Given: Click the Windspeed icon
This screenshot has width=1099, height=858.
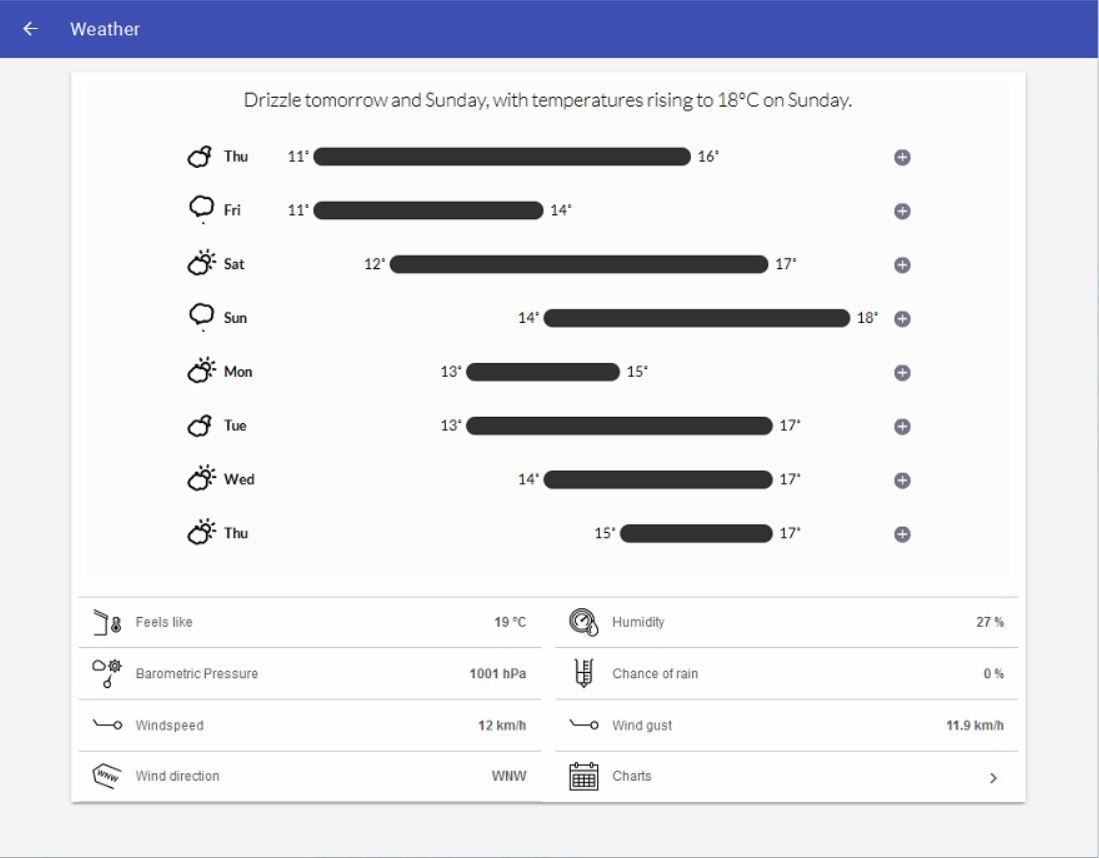Looking at the screenshot, I should pos(106,726).
